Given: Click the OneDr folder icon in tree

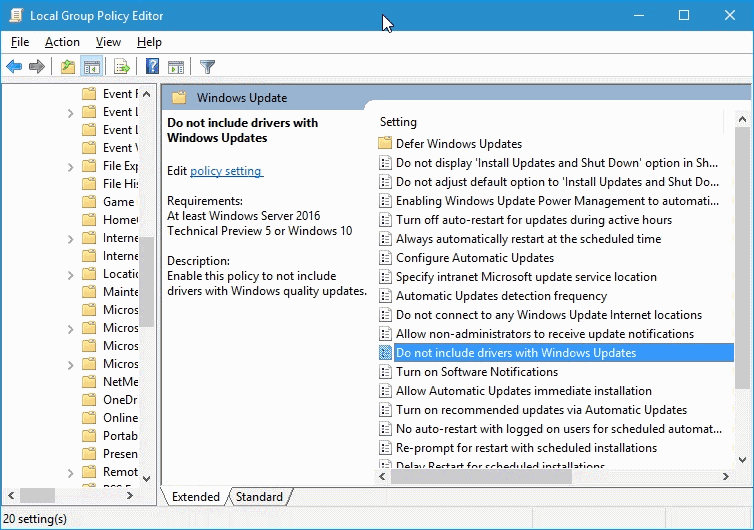Looking at the screenshot, I should pos(89,400).
